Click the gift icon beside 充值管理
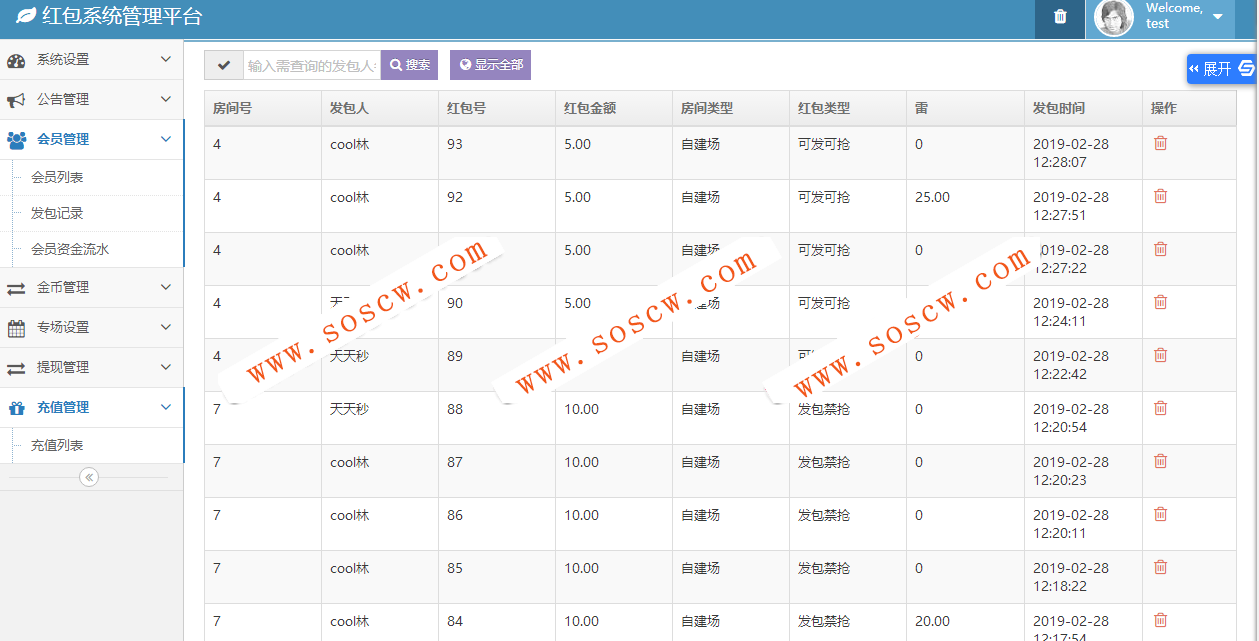 point(16,408)
